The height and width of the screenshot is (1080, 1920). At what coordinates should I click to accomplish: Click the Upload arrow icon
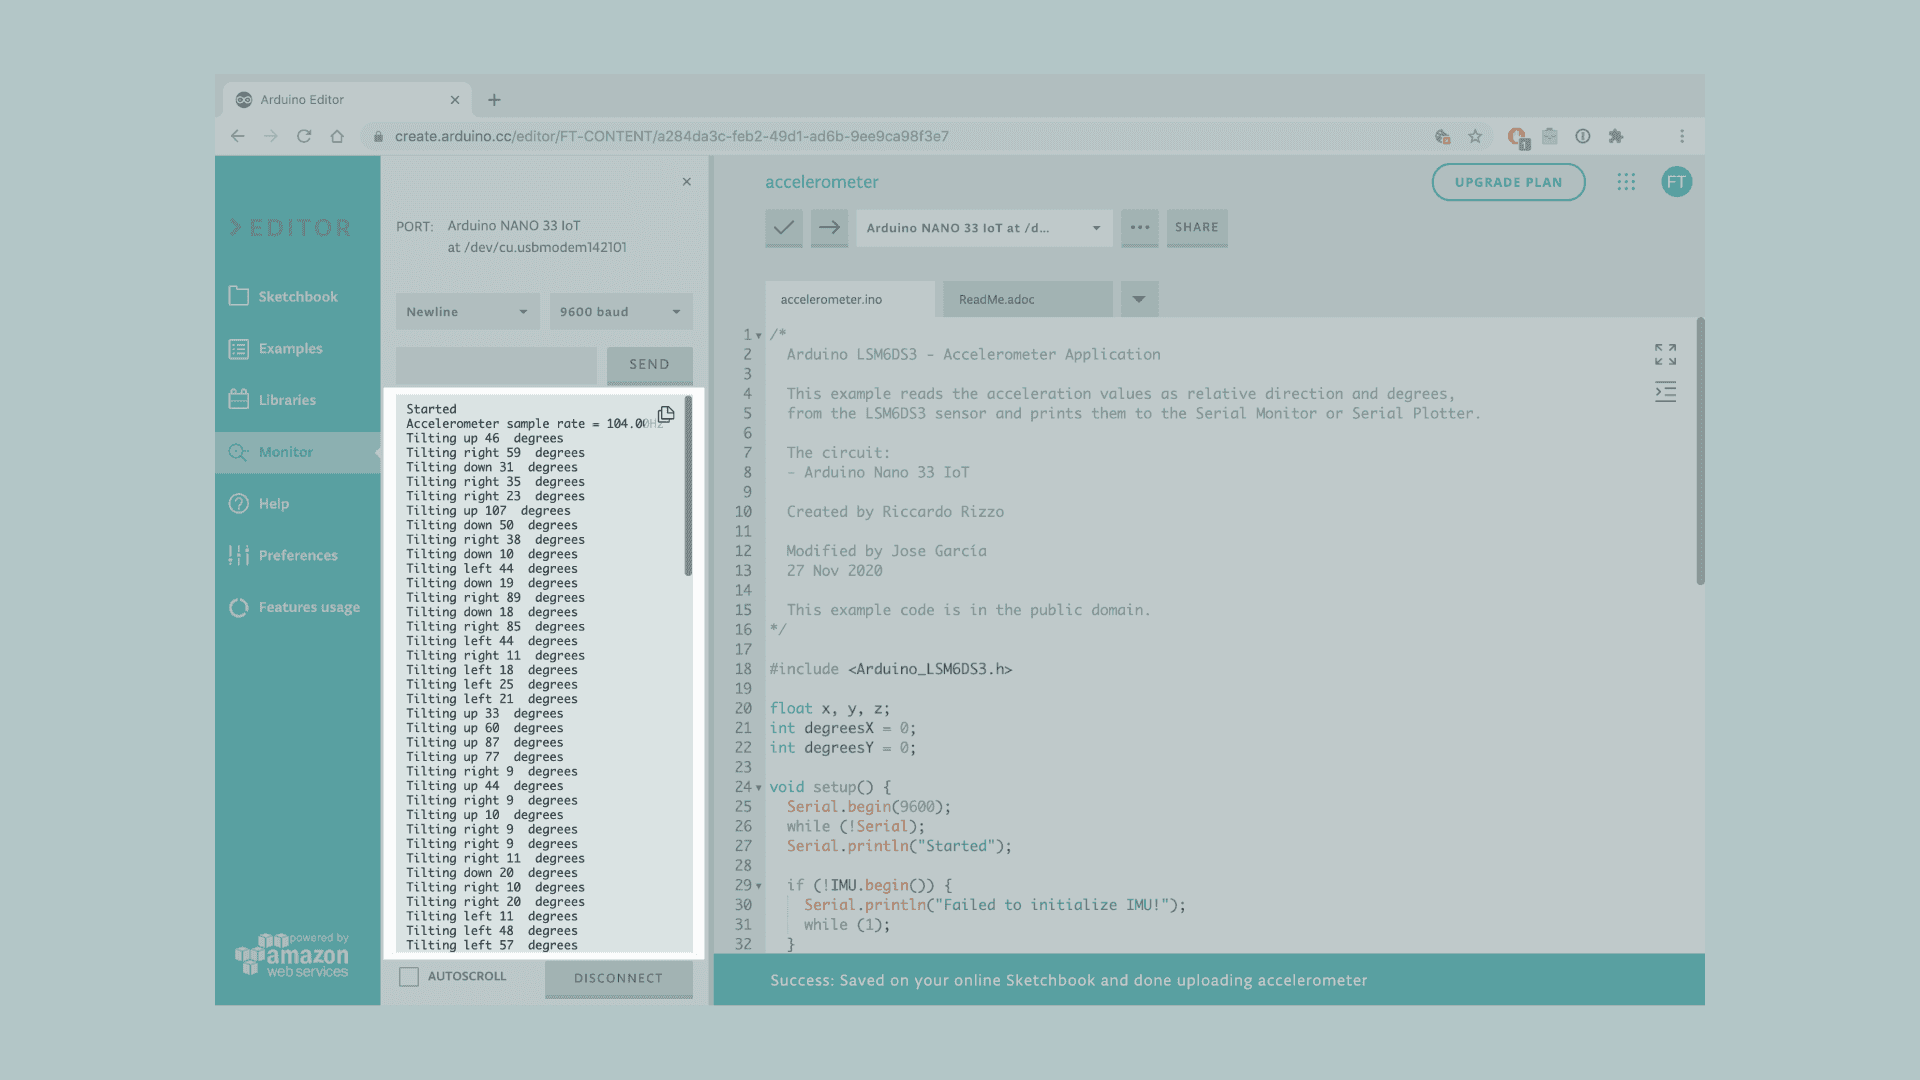pos(829,228)
